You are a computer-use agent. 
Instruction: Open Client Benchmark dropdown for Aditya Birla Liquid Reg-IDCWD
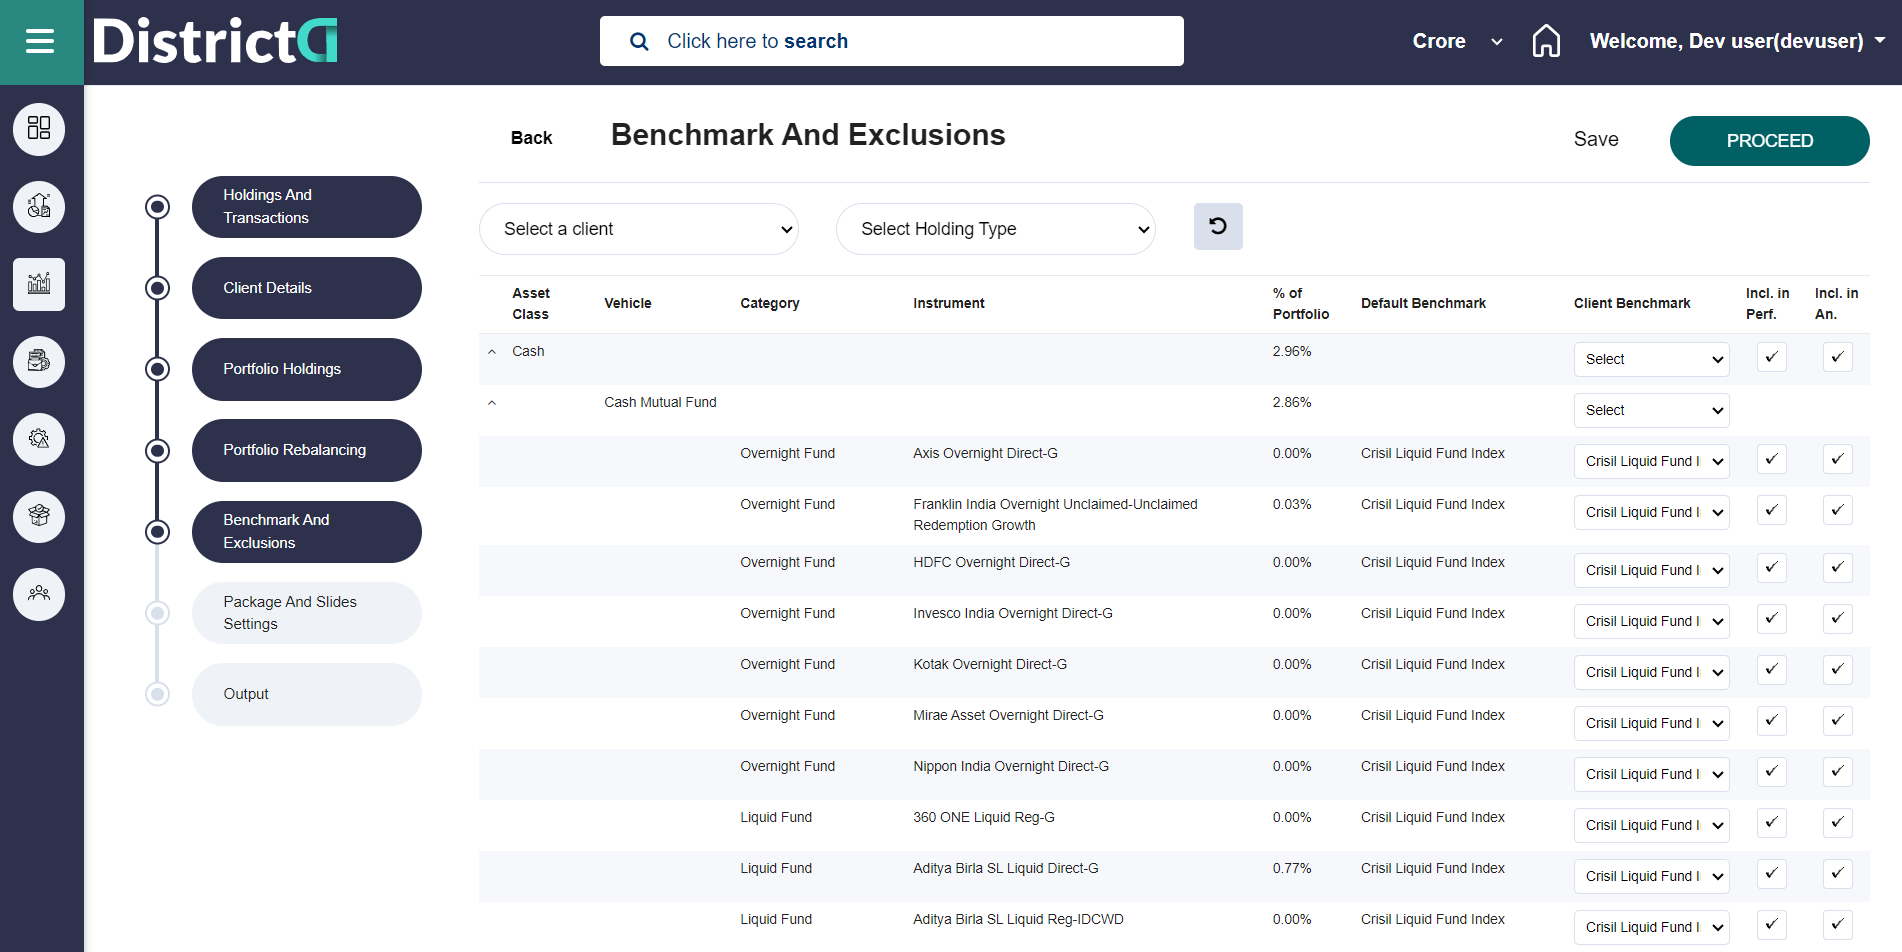pos(1651,927)
